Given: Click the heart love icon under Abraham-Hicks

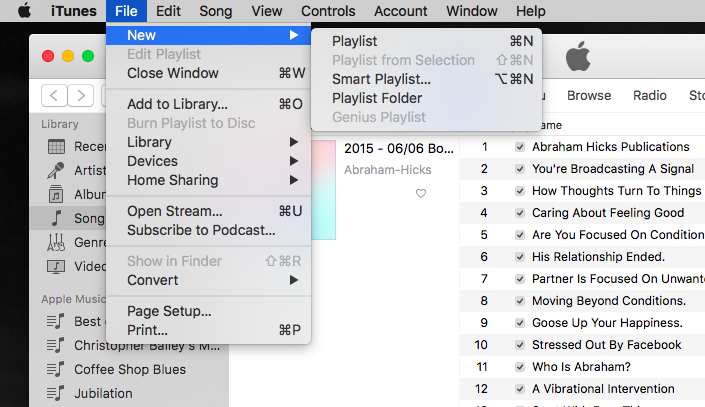Looking at the screenshot, I should pos(421,193).
